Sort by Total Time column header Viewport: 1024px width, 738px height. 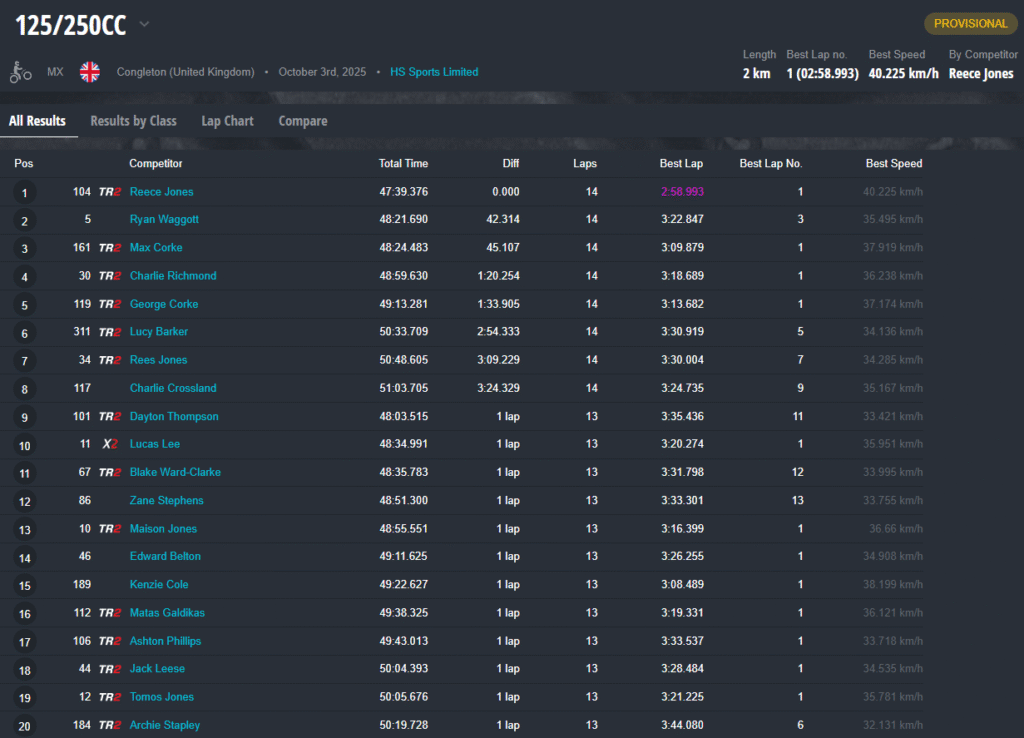[403, 164]
